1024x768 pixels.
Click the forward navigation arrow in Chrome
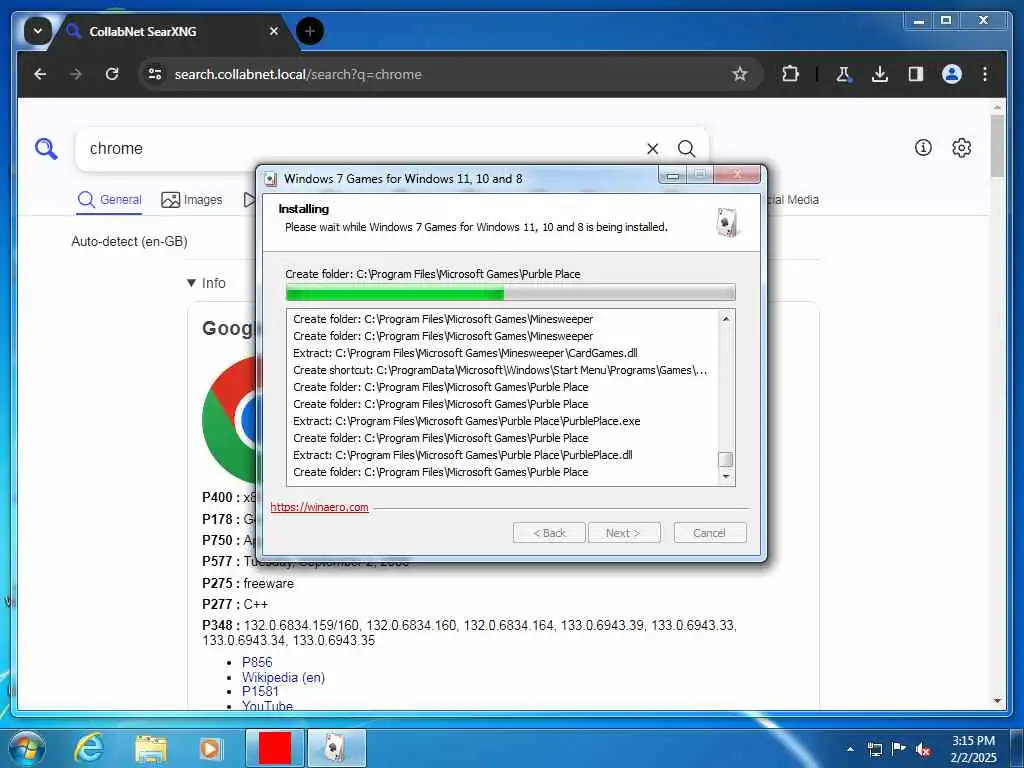pyautogui.click(x=76, y=74)
